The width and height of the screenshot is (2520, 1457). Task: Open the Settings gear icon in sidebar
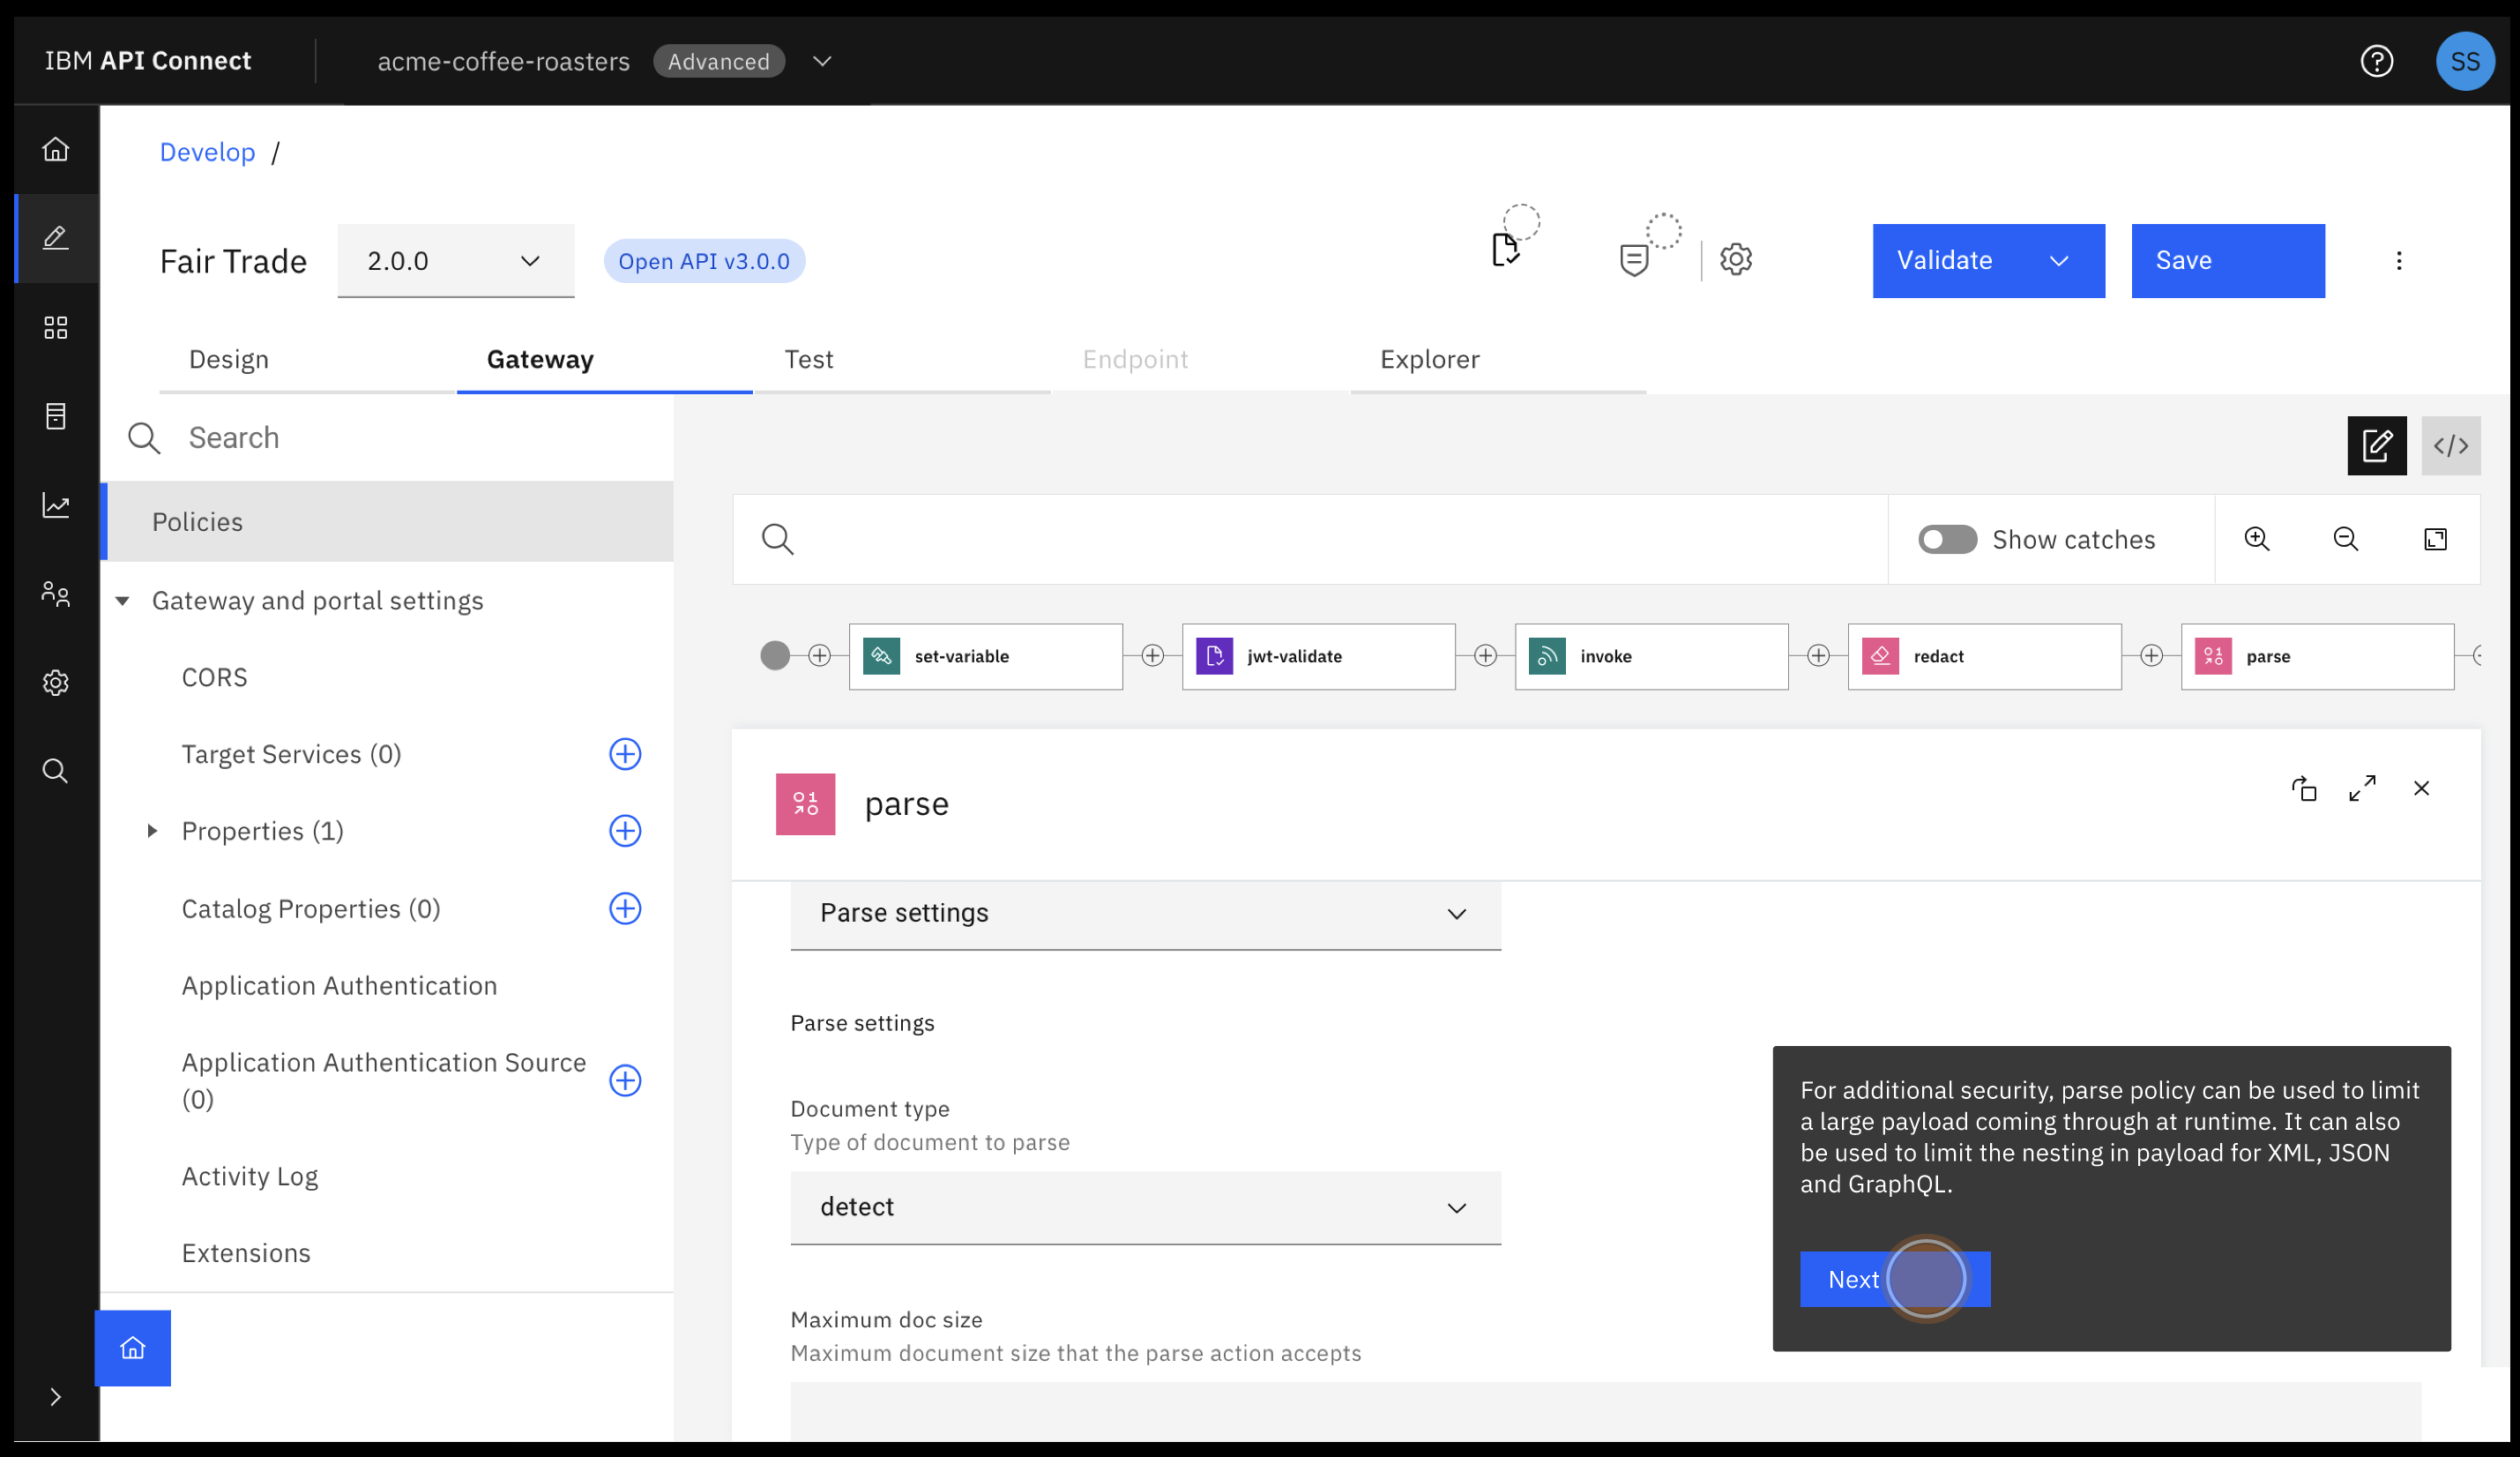coord(56,682)
